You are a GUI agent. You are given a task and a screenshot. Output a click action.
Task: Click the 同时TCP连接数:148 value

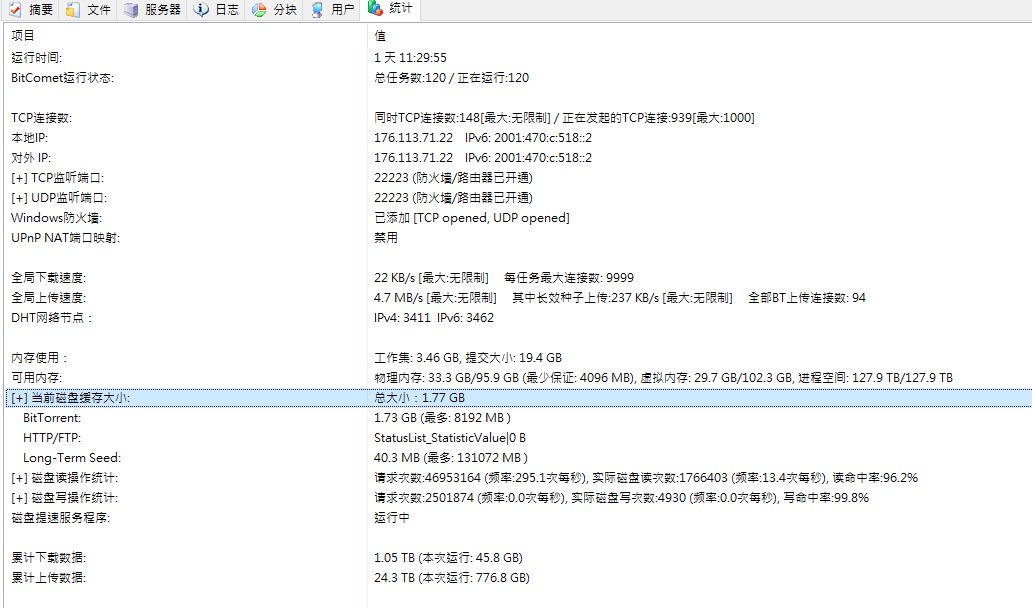[564, 118]
